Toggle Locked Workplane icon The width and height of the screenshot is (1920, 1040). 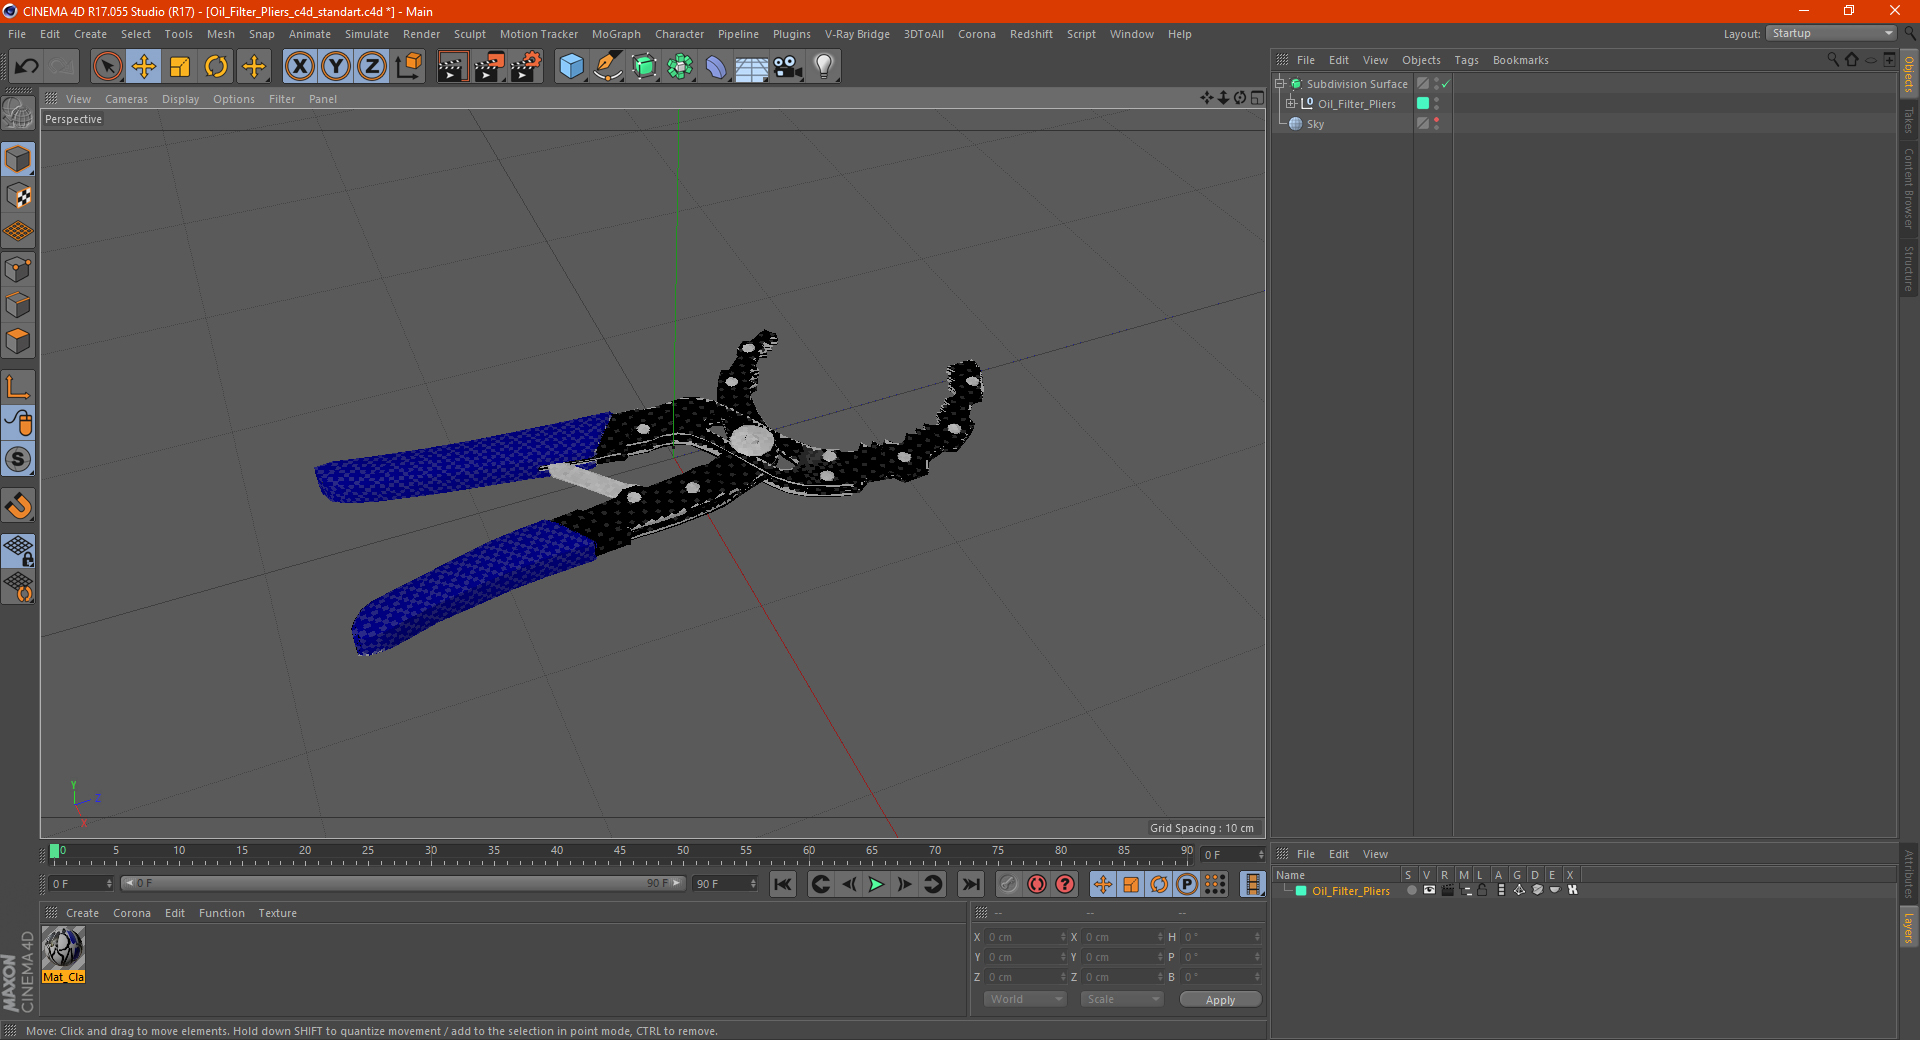click(18, 550)
